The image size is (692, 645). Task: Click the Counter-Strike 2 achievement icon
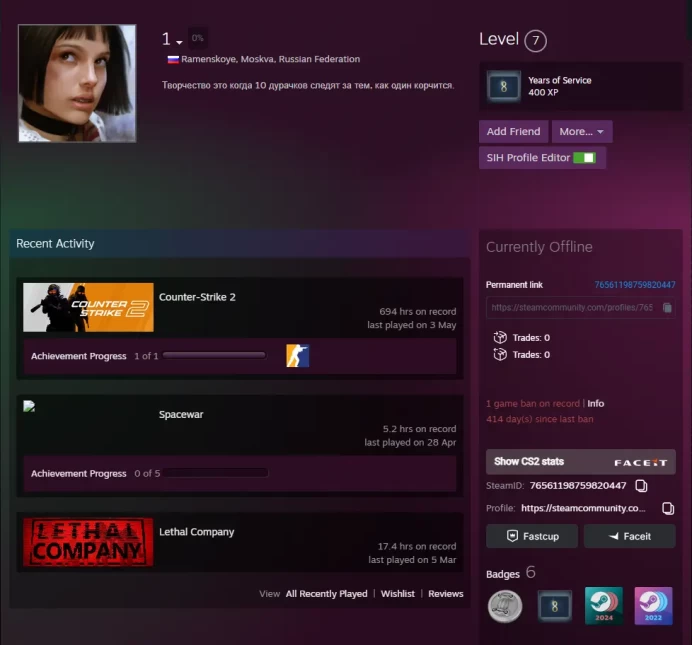[x=297, y=356]
